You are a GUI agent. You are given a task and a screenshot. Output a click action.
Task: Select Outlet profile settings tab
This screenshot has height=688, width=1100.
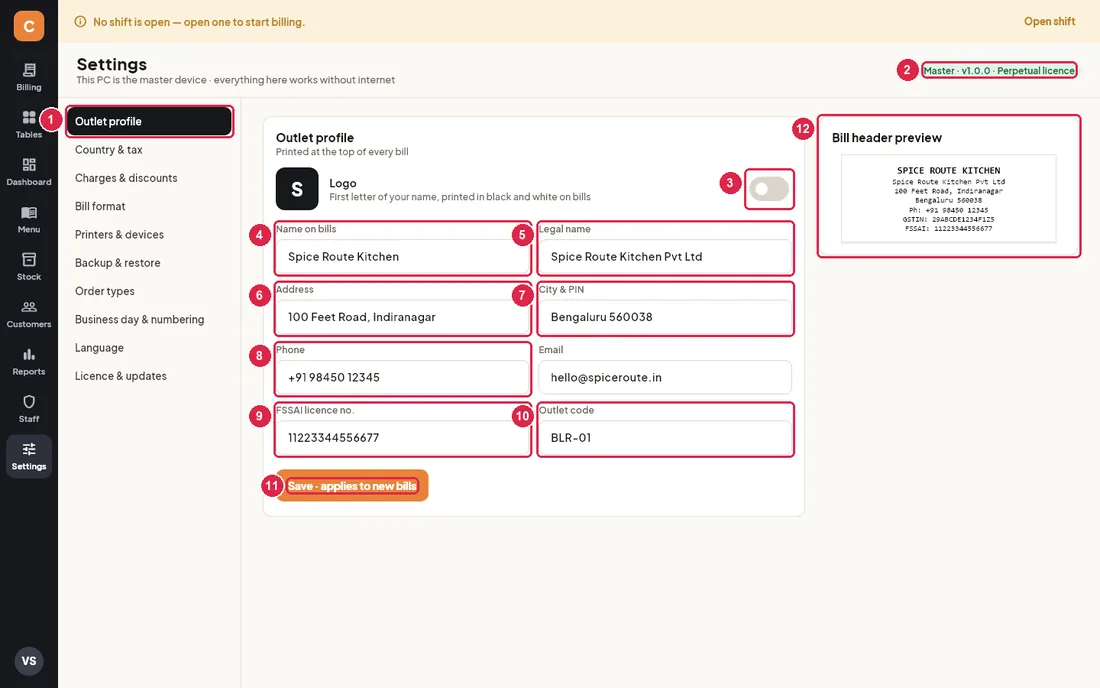pyautogui.click(x=149, y=121)
